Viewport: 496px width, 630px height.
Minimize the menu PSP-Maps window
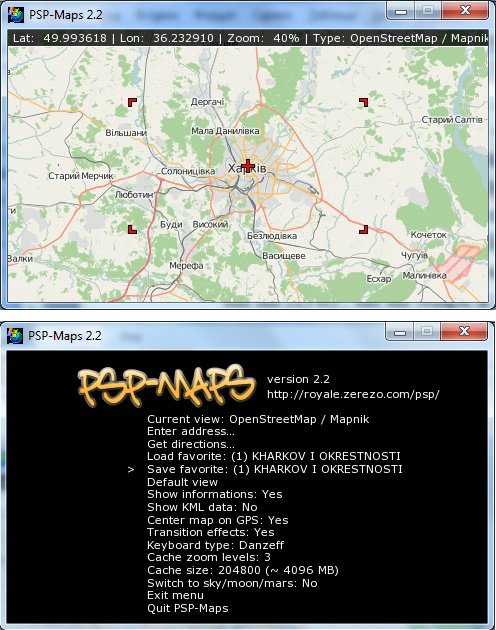[400, 332]
